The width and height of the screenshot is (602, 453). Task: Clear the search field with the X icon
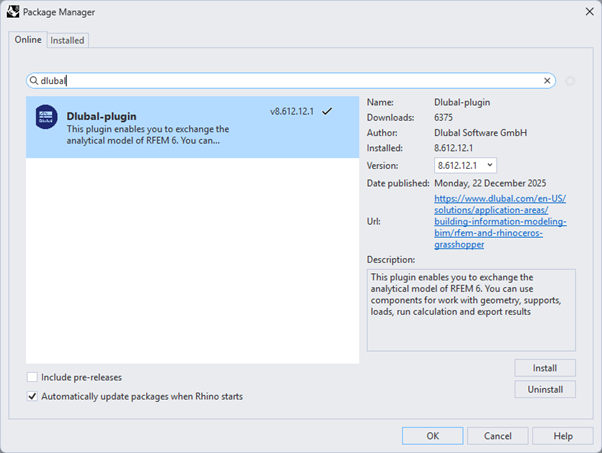(547, 80)
